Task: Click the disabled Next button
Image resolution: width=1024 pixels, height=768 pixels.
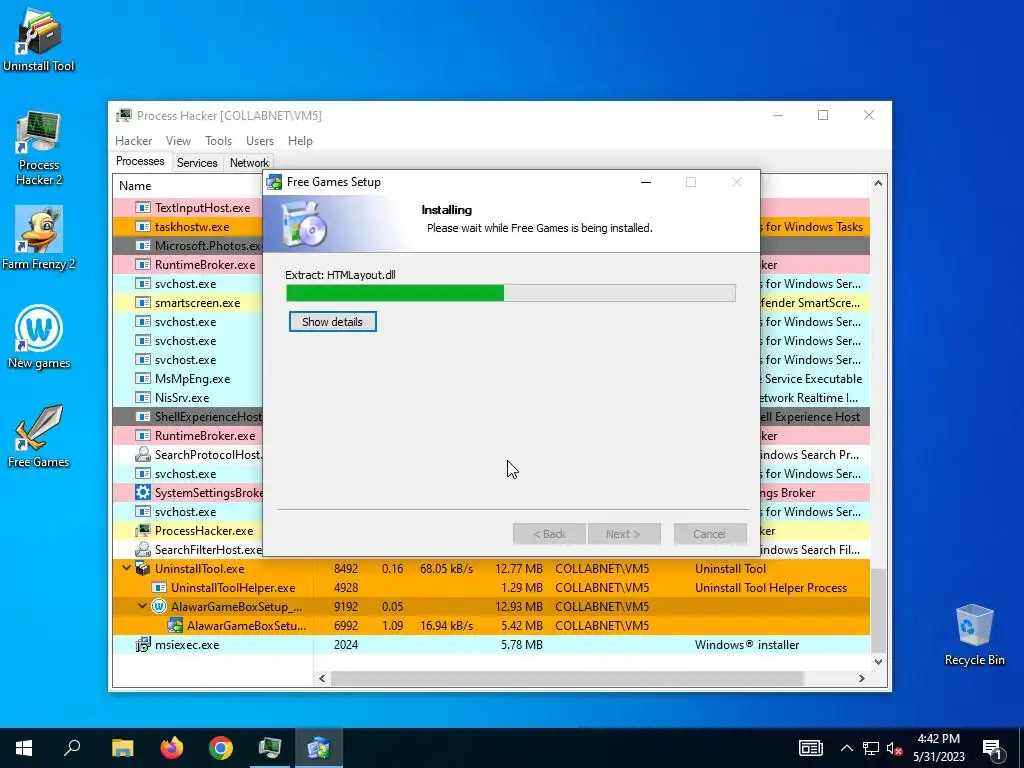Action: coord(624,534)
